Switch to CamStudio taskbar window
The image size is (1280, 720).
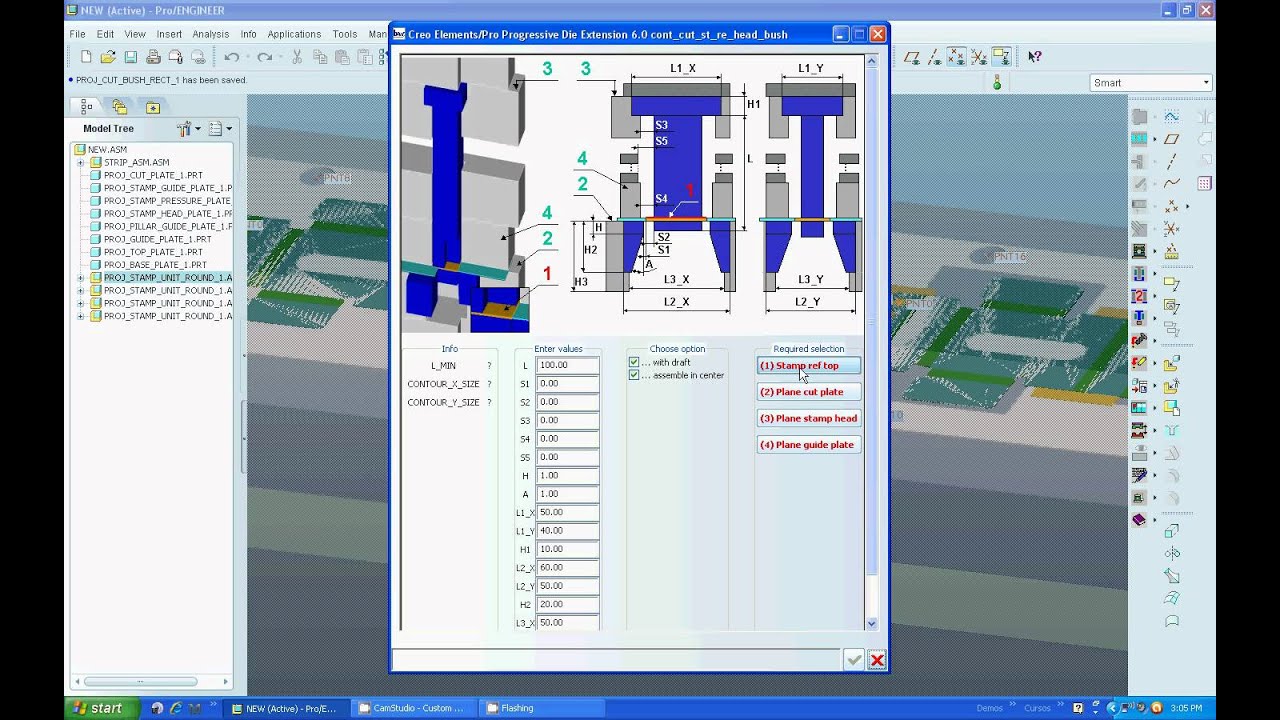(x=412, y=708)
